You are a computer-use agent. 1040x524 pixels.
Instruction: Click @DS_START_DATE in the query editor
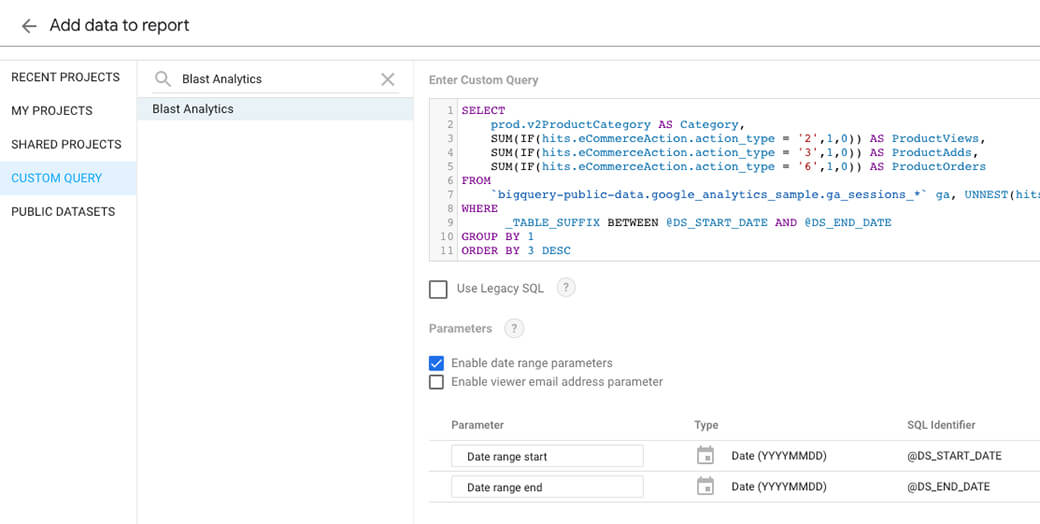pos(717,222)
